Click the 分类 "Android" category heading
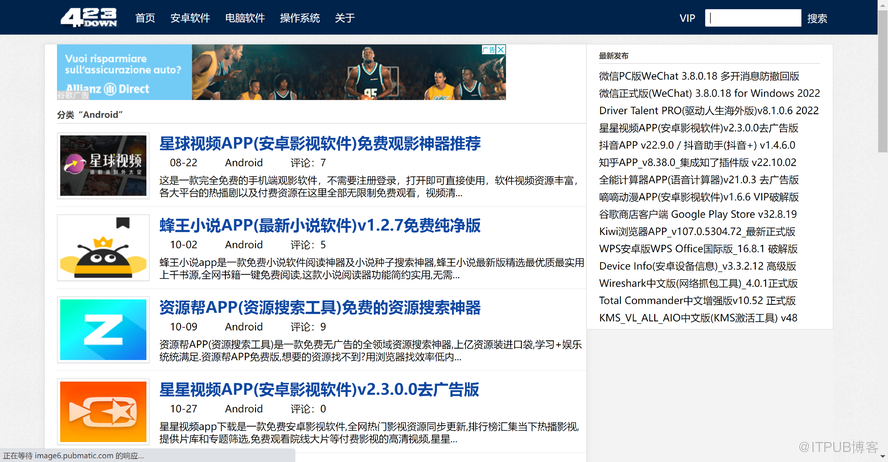The image size is (888, 462). point(90,114)
